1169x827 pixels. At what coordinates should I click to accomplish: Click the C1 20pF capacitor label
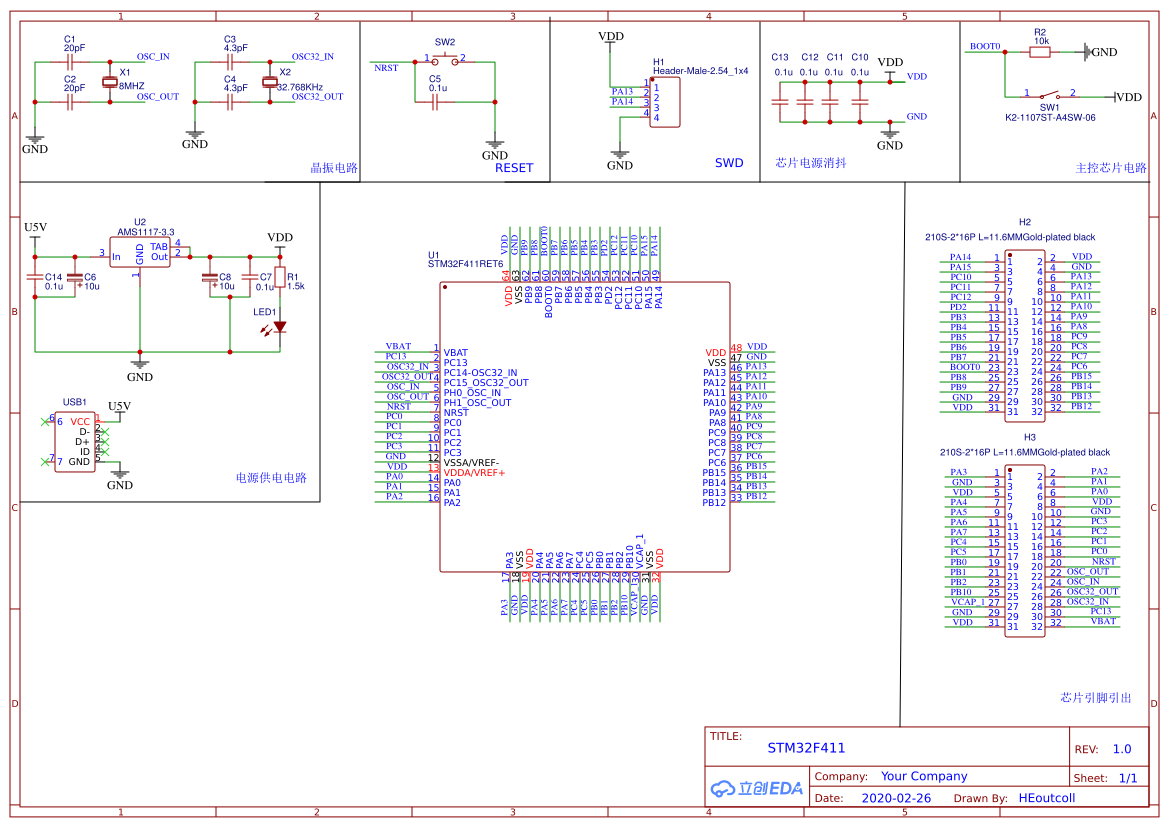[x=75, y=43]
